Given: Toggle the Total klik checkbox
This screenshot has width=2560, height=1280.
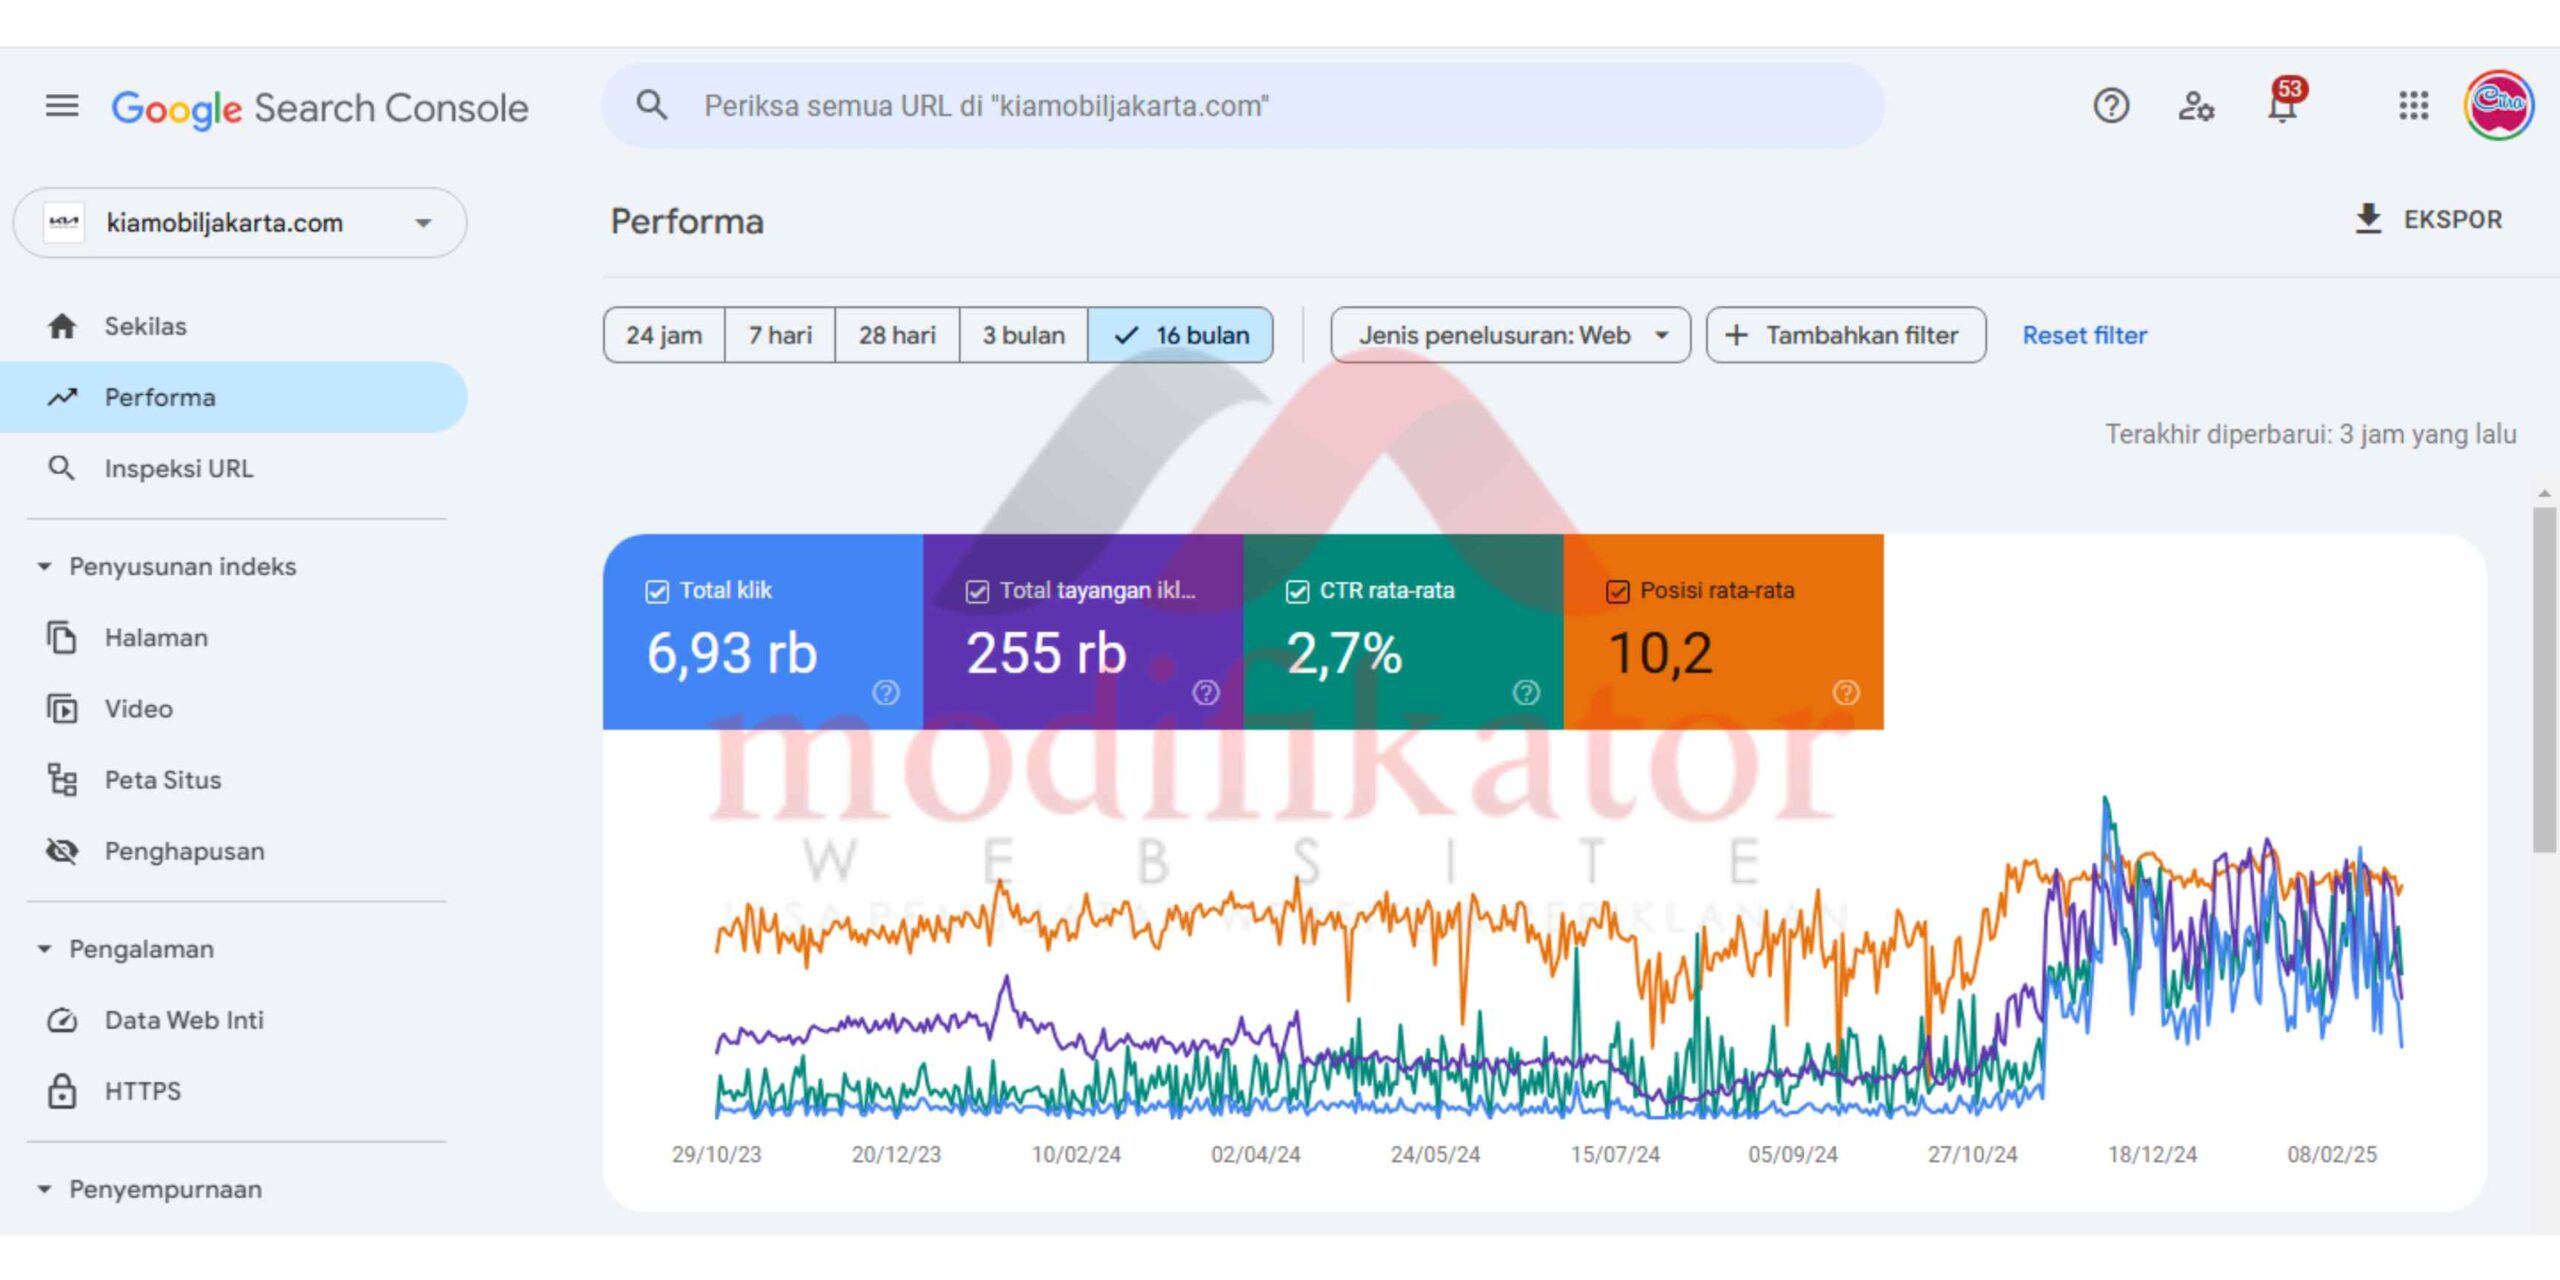Looking at the screenshot, I should 657,592.
